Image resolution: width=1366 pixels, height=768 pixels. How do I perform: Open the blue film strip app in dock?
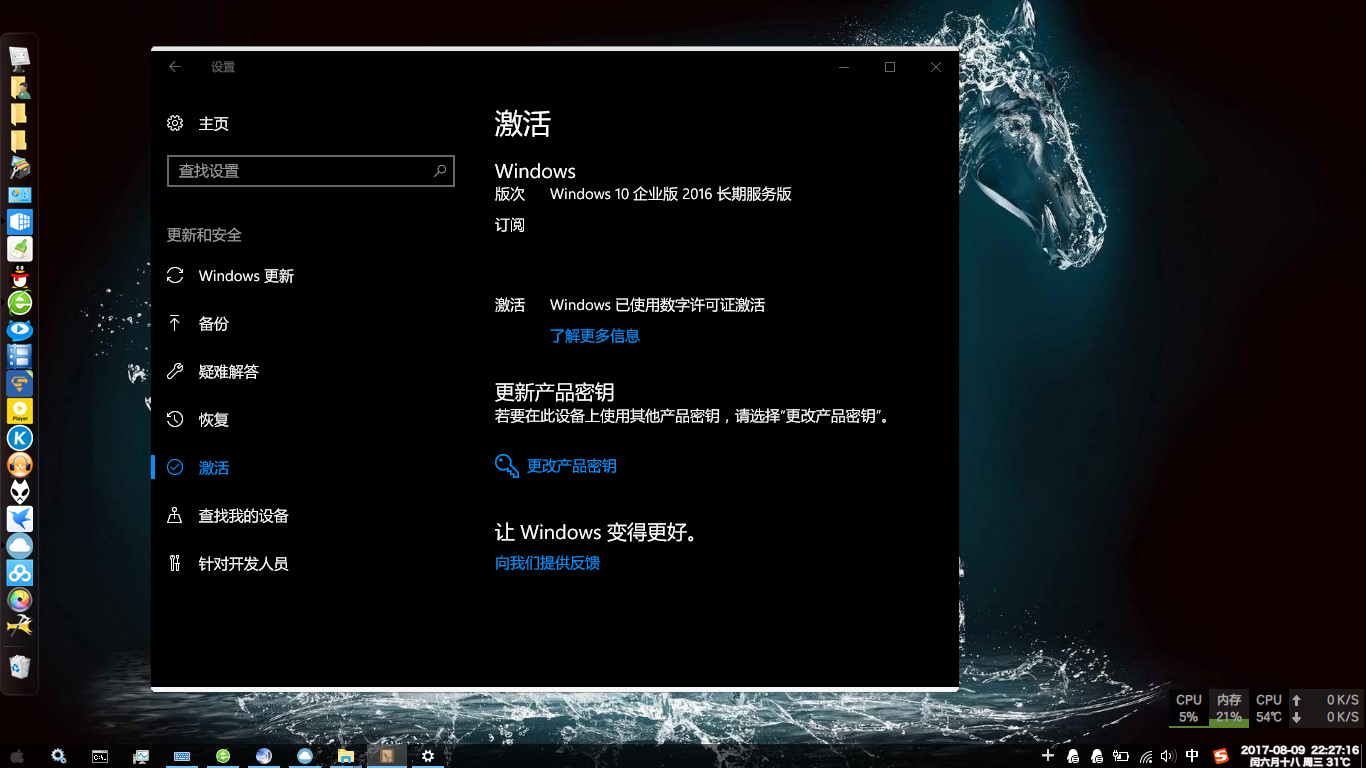pyautogui.click(x=20, y=357)
